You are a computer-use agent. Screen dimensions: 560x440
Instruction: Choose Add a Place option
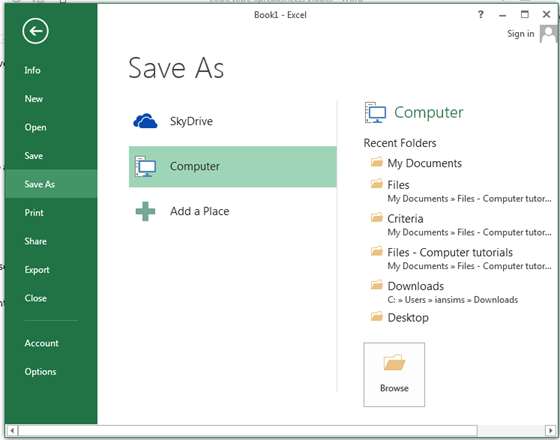[232, 211]
